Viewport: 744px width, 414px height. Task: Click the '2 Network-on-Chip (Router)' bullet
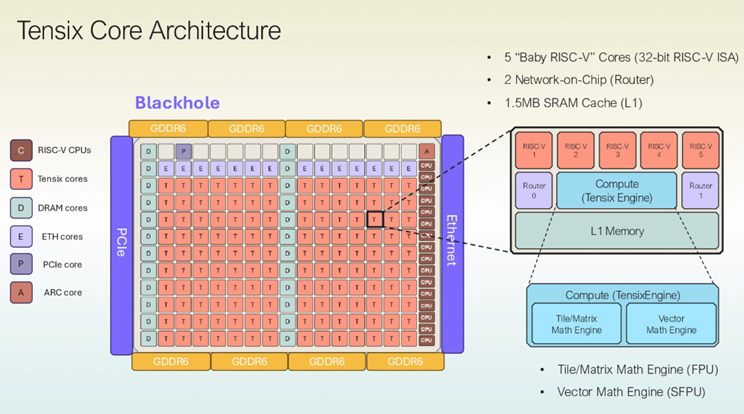coord(579,80)
